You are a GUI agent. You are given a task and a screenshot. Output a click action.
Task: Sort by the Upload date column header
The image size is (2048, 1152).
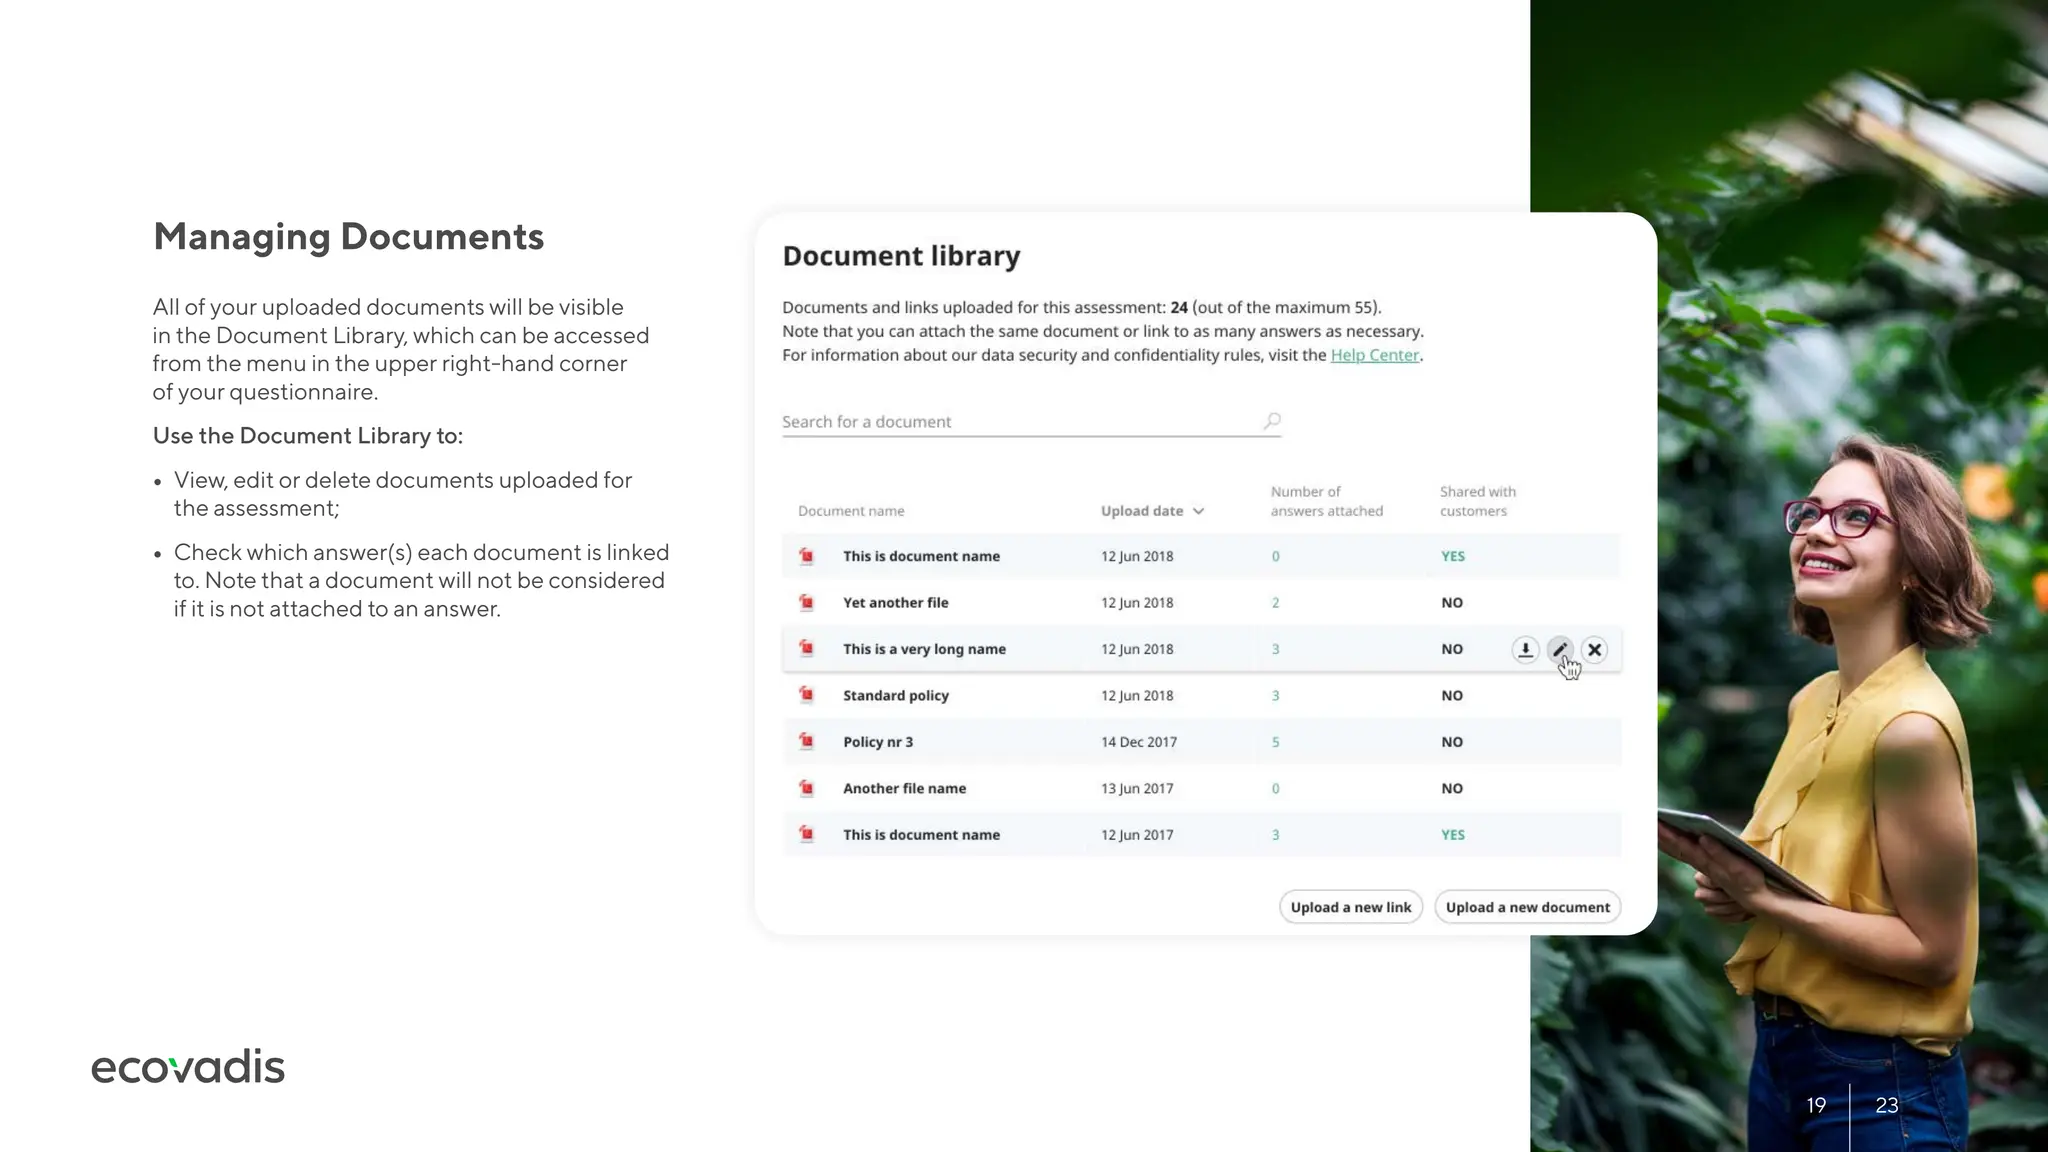1141,511
